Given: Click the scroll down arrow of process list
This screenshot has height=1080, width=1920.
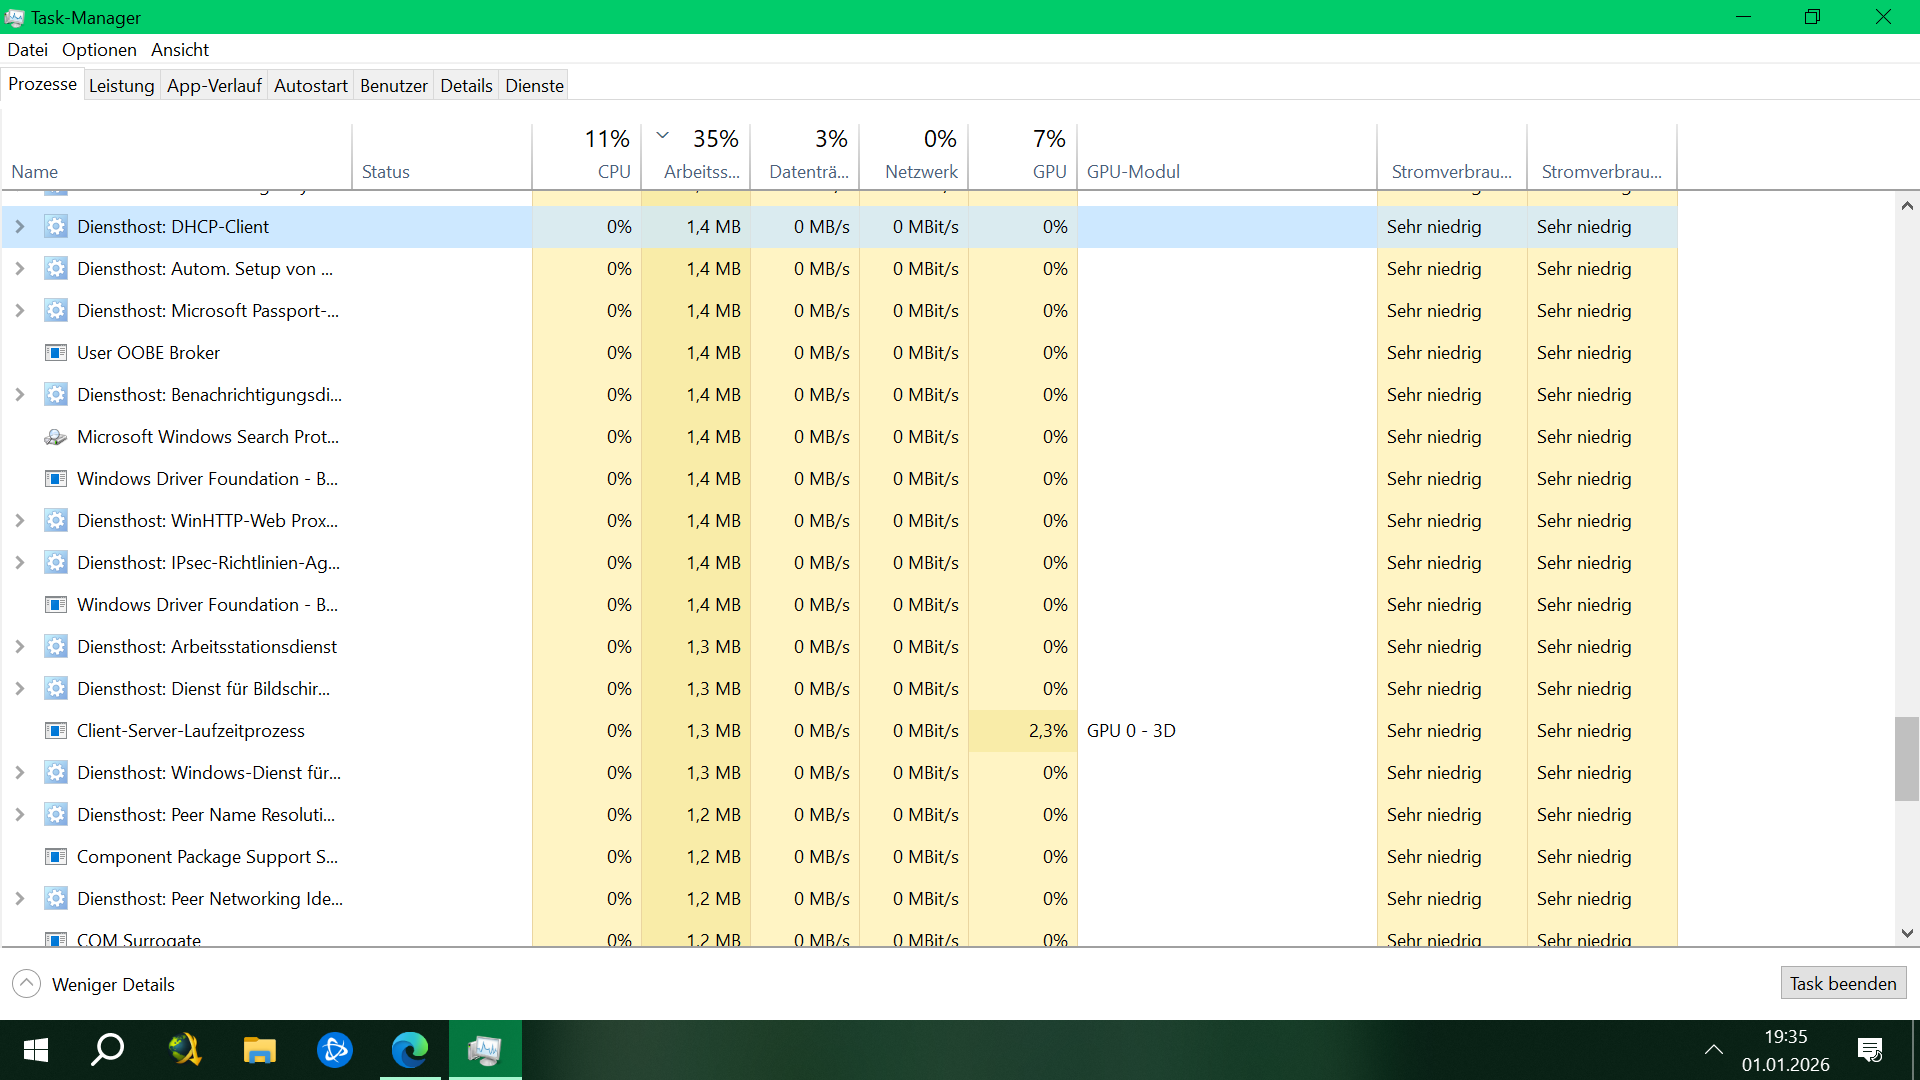Looking at the screenshot, I should 1907,933.
